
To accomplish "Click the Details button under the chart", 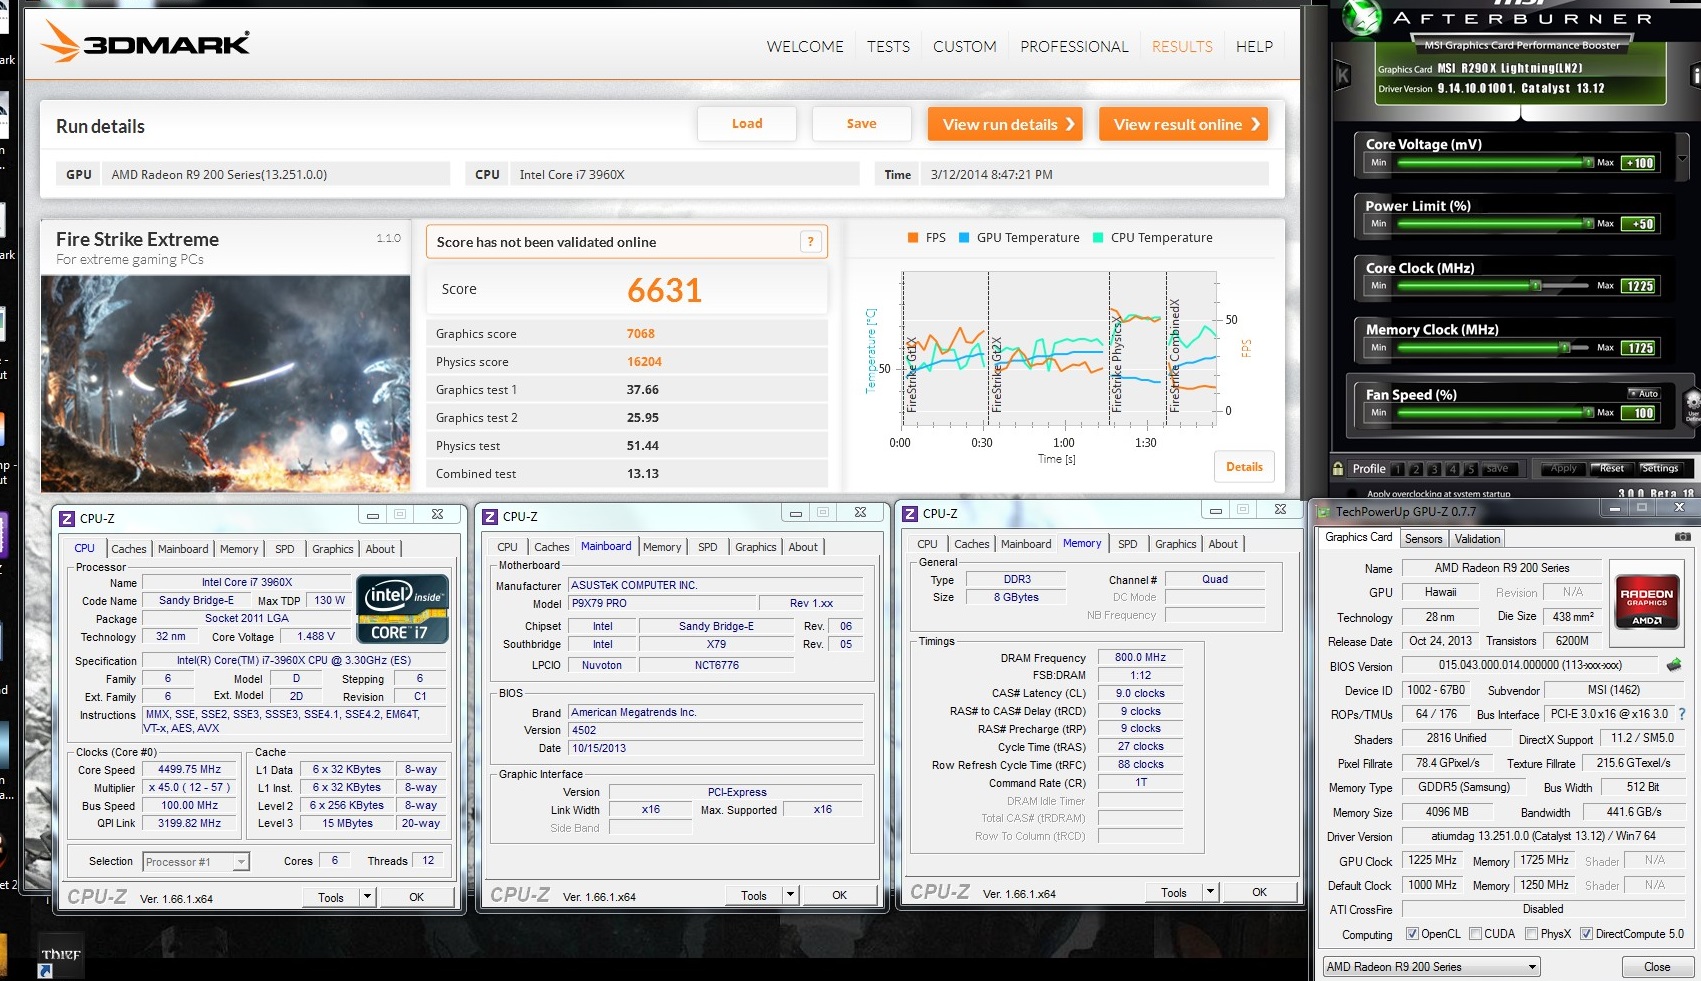I will coord(1244,467).
